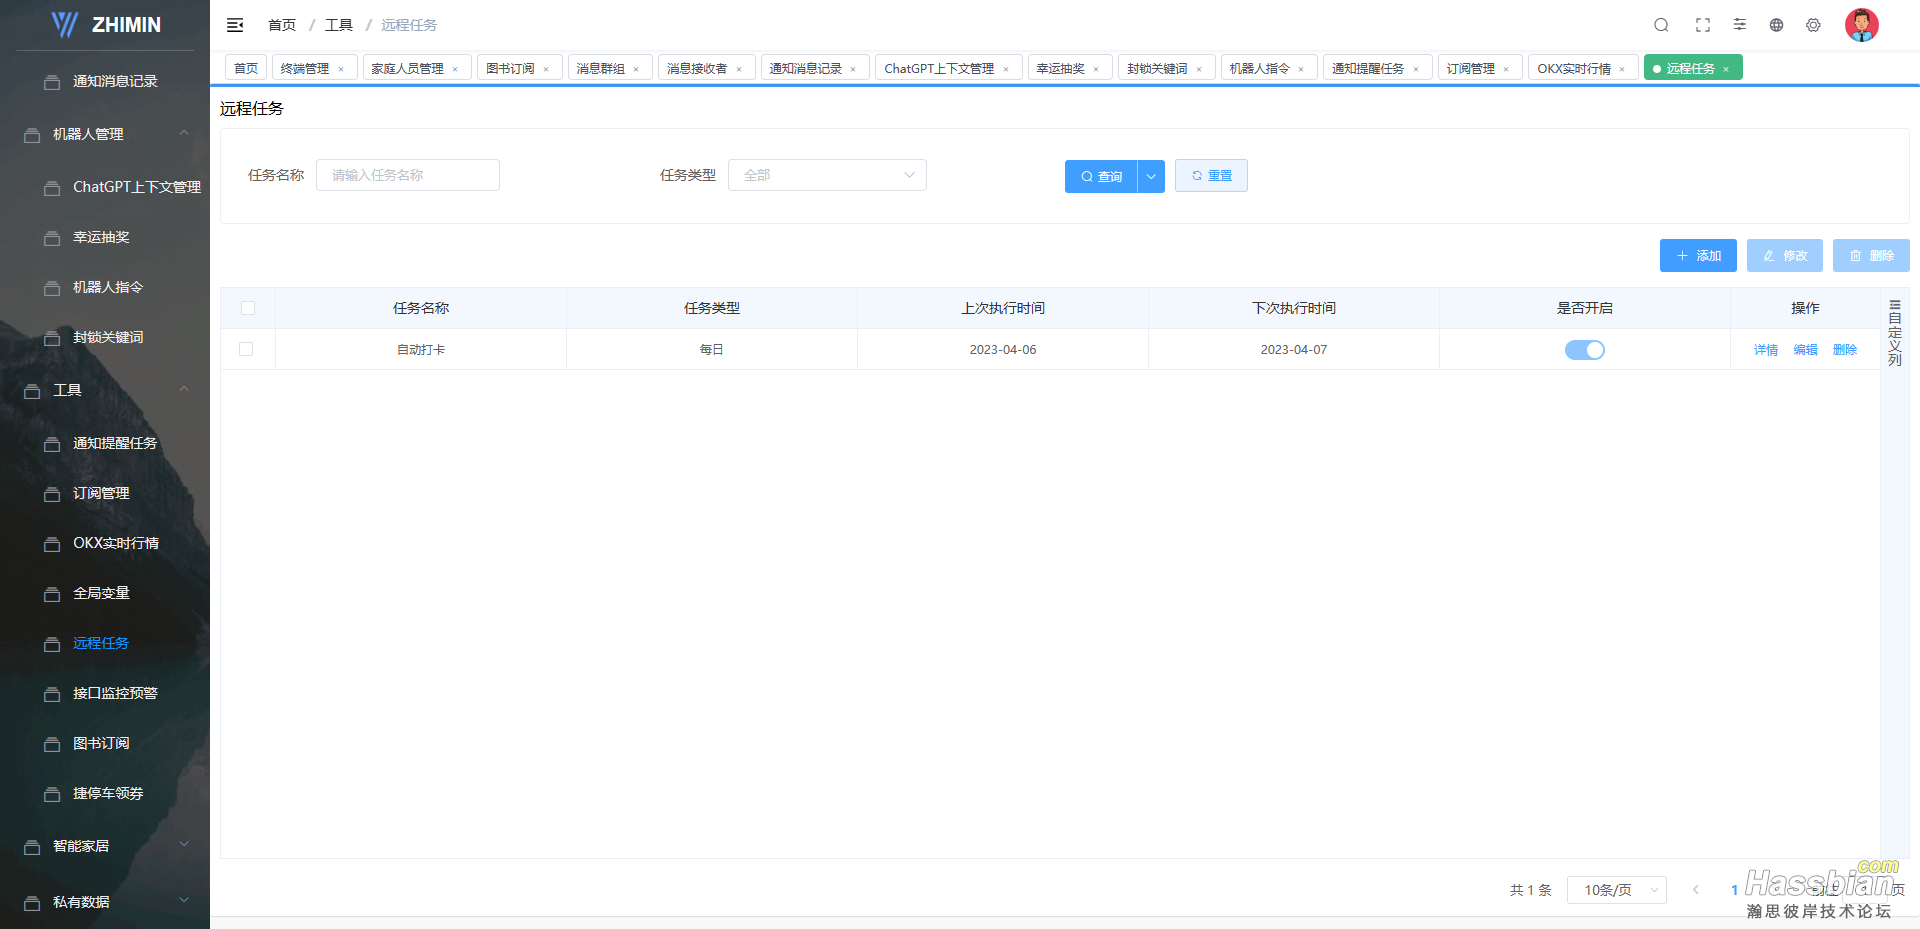Close the 封锁关键词 tab
1920x929 pixels.
(1199, 69)
